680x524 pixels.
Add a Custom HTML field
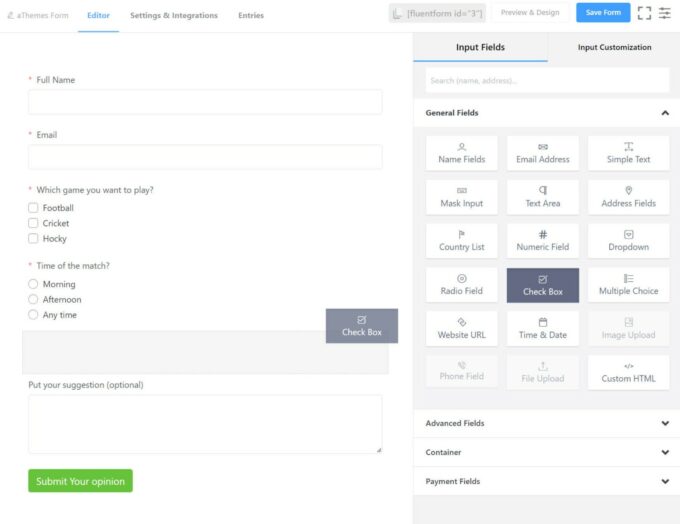pyautogui.click(x=628, y=372)
